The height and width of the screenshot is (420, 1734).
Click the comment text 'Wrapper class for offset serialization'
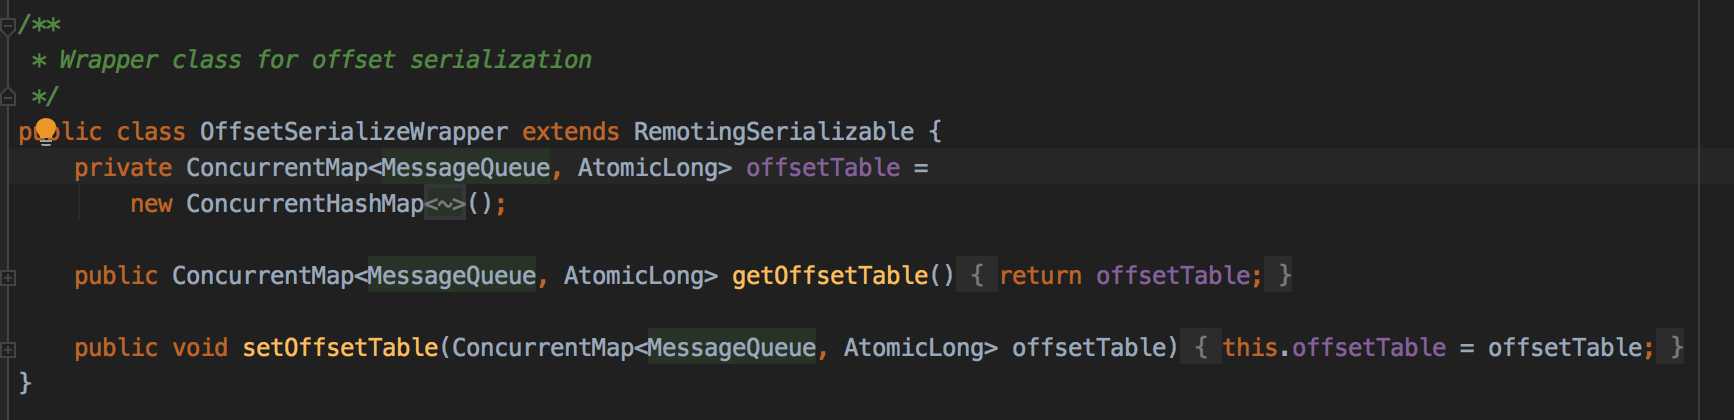tap(325, 60)
